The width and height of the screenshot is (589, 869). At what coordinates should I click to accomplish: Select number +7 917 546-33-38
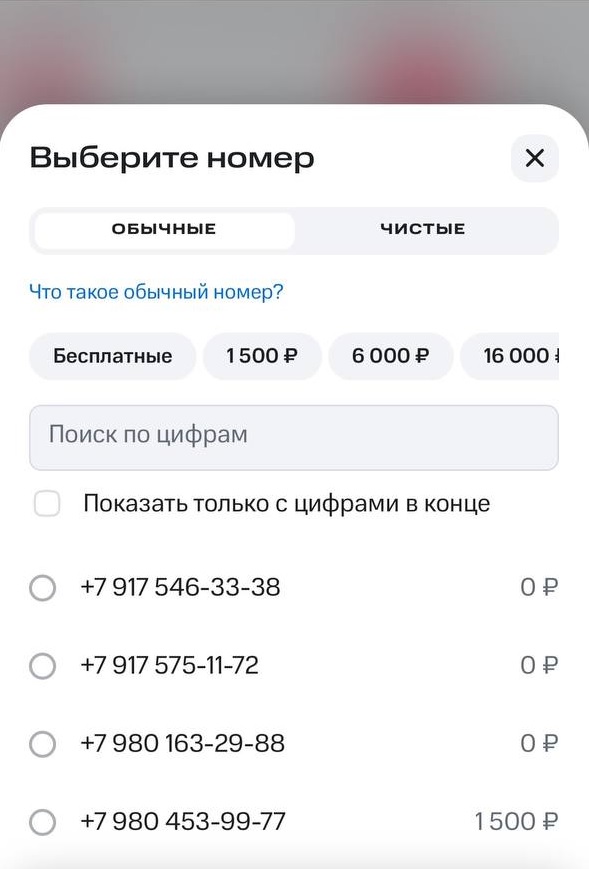(182, 588)
